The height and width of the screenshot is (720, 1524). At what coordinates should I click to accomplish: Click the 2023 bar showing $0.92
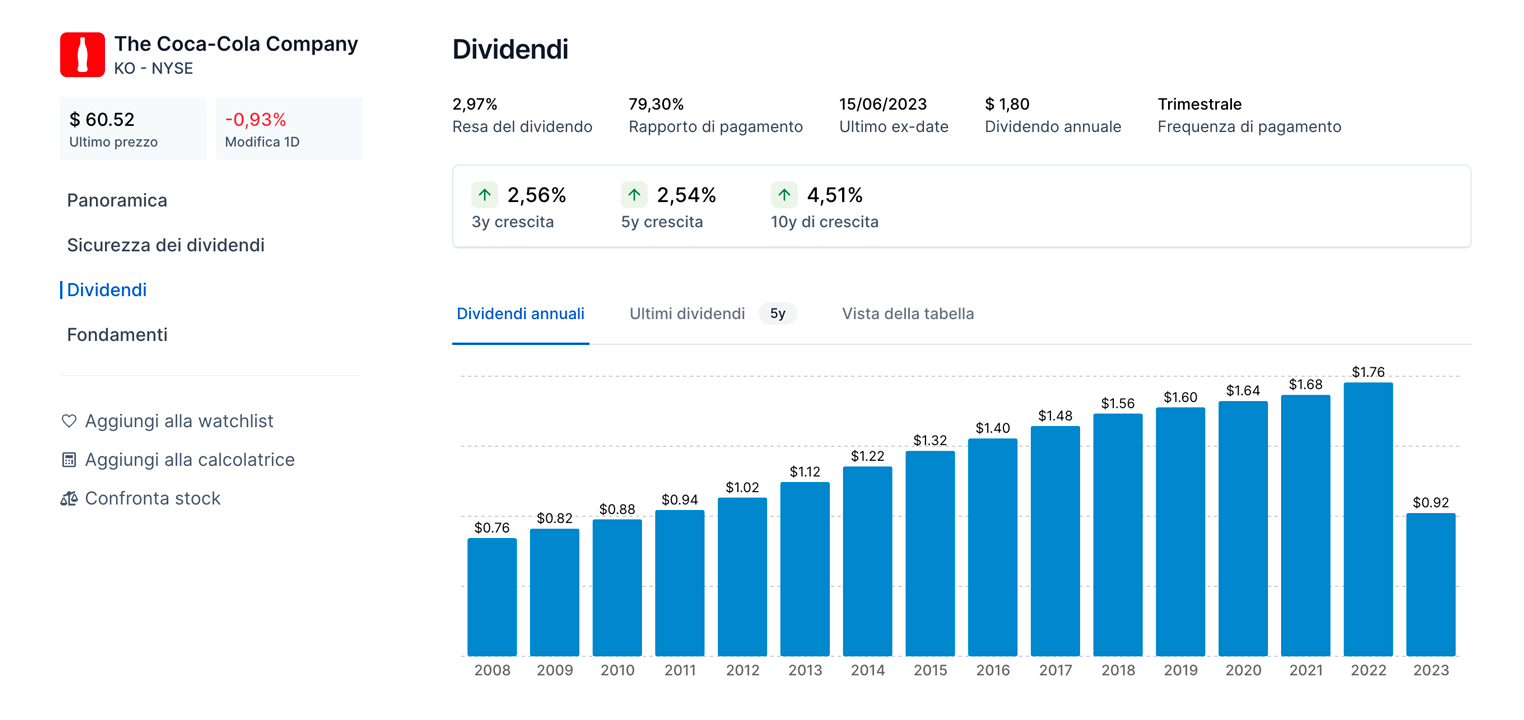click(x=1430, y=585)
